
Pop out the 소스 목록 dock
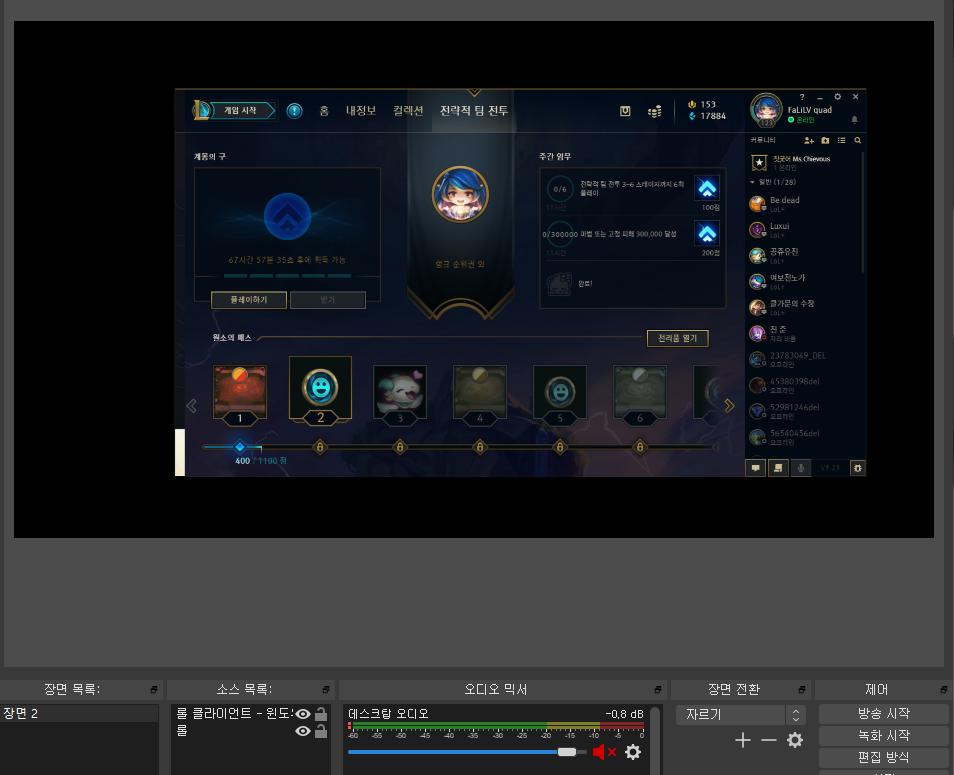(326, 689)
